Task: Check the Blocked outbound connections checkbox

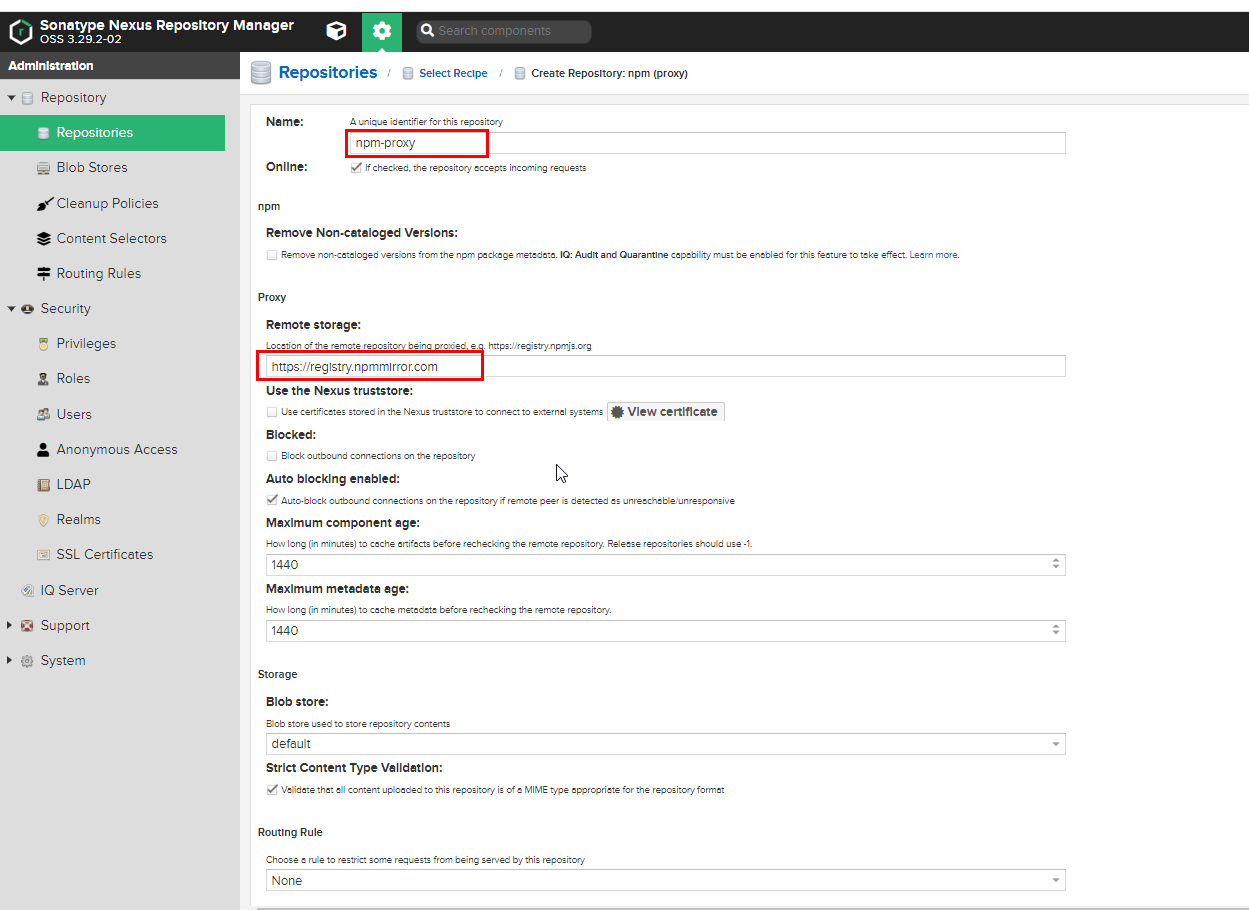Action: [x=272, y=456]
